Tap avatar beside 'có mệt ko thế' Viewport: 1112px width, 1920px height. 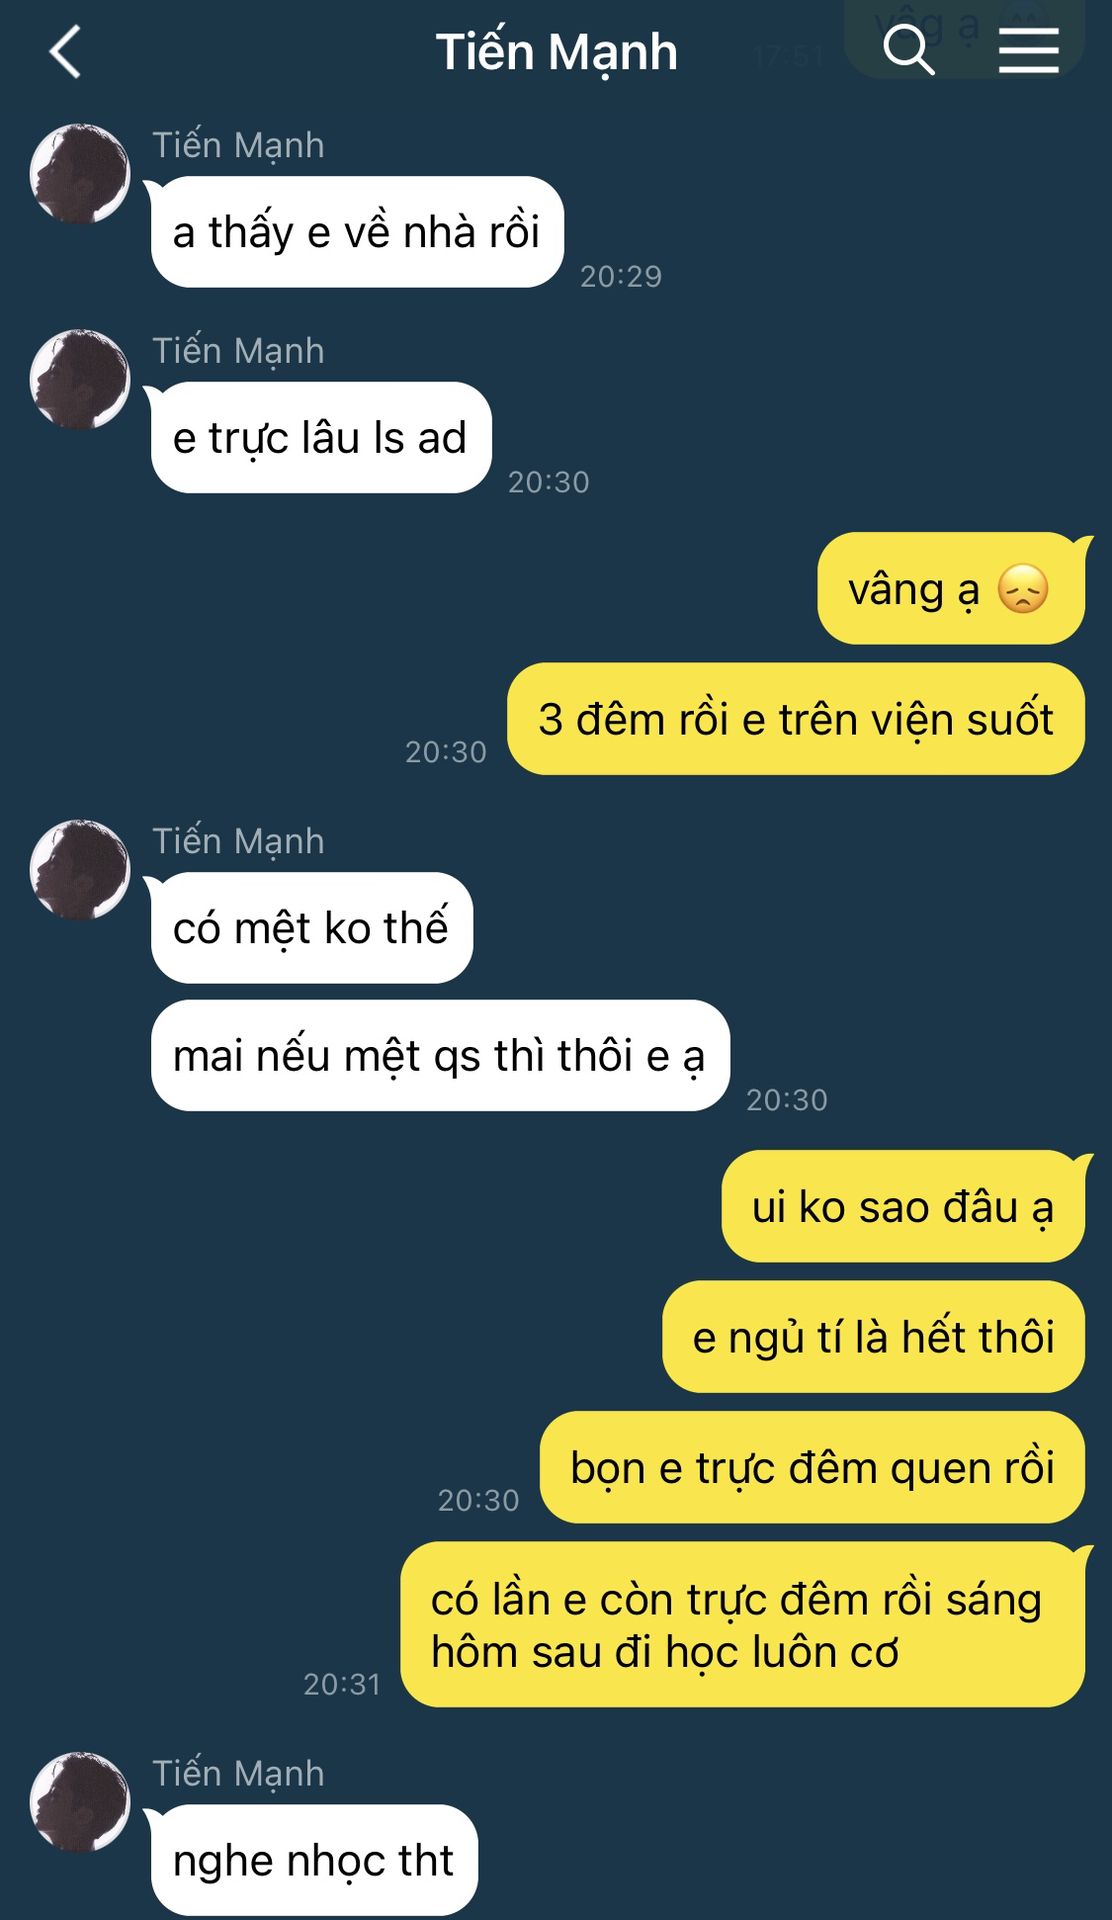coord(80,869)
